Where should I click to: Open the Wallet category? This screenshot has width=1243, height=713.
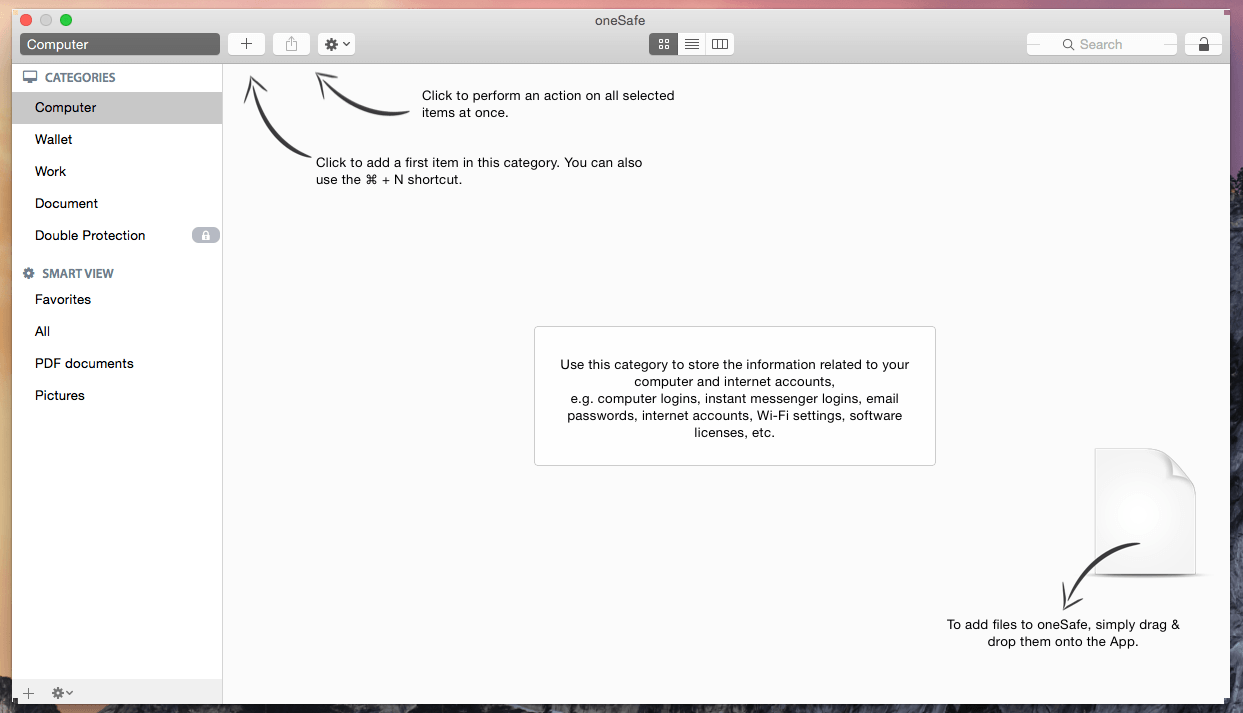(x=117, y=140)
